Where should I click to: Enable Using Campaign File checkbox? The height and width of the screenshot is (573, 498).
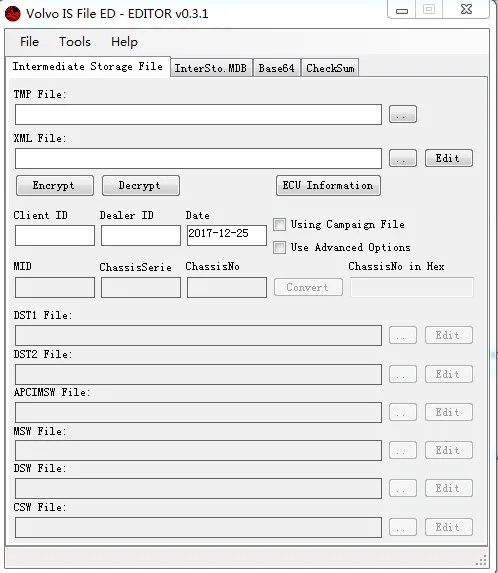click(x=280, y=224)
